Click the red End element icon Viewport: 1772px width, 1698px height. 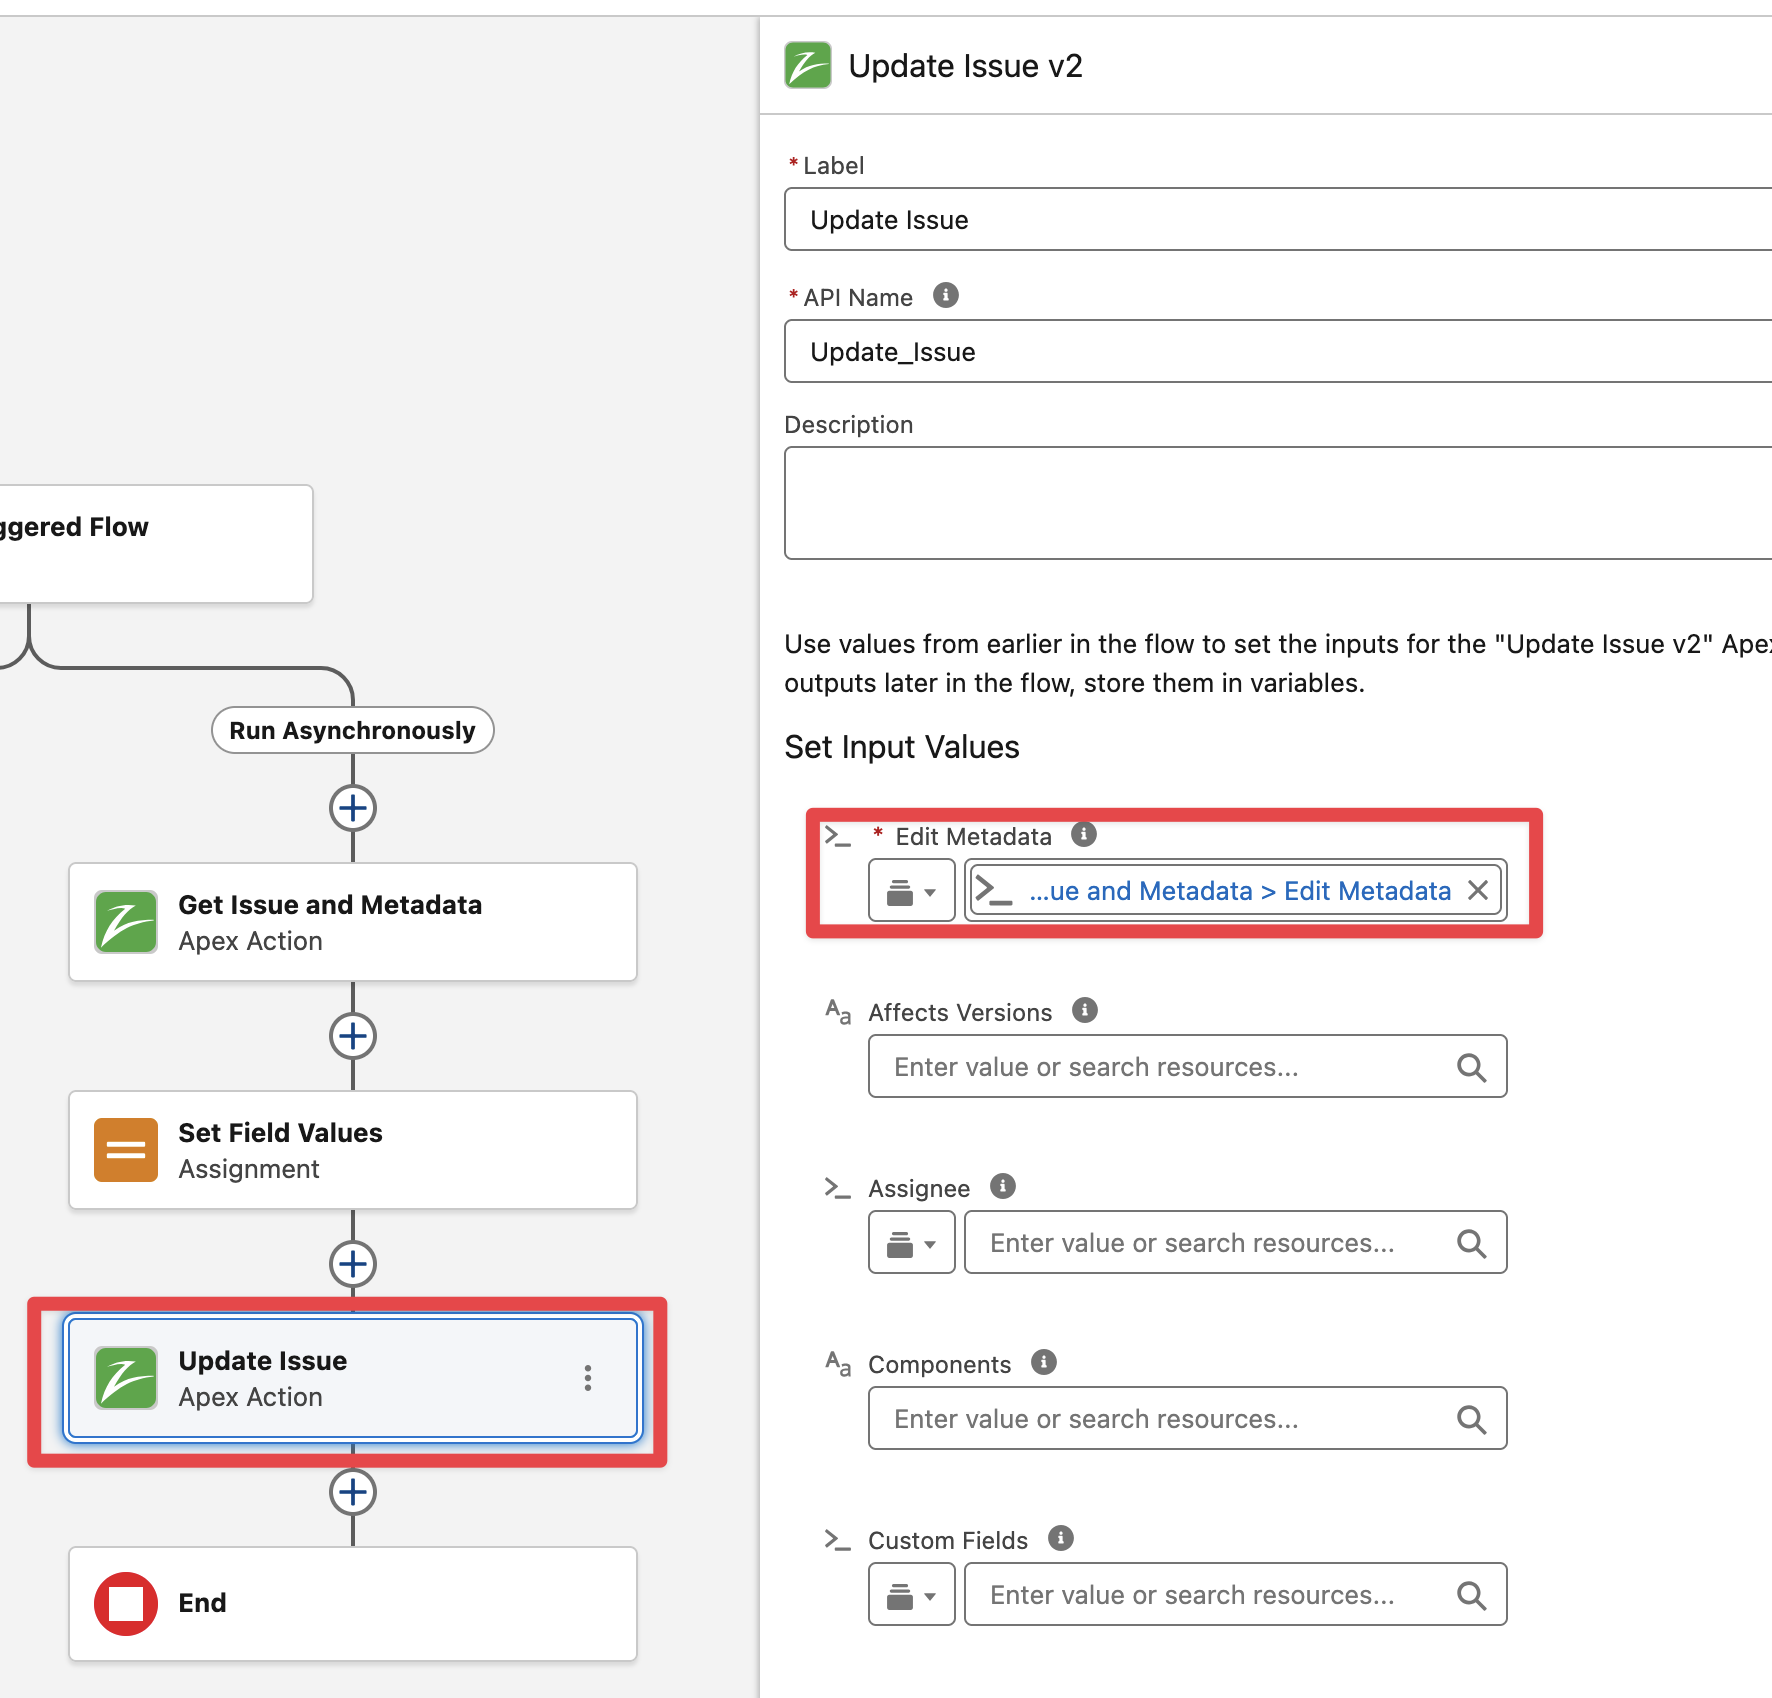click(126, 1604)
